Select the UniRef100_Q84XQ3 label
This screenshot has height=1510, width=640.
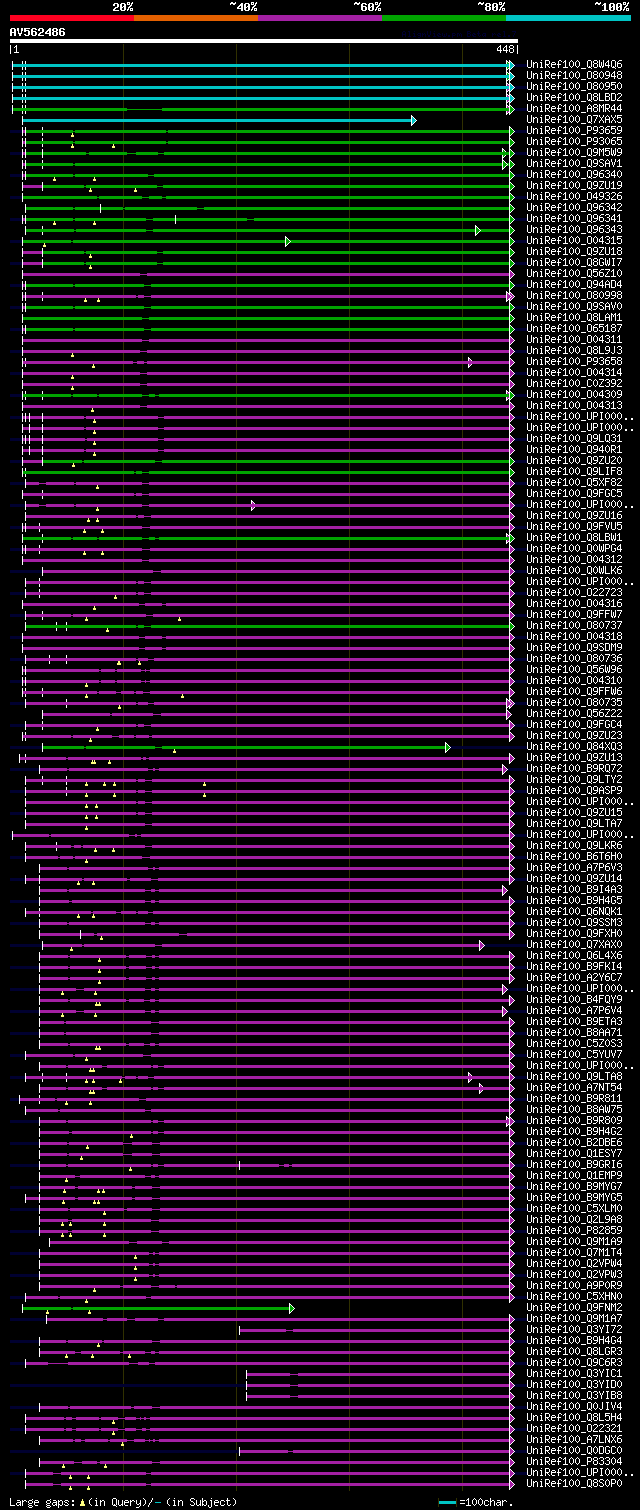tap(574, 746)
